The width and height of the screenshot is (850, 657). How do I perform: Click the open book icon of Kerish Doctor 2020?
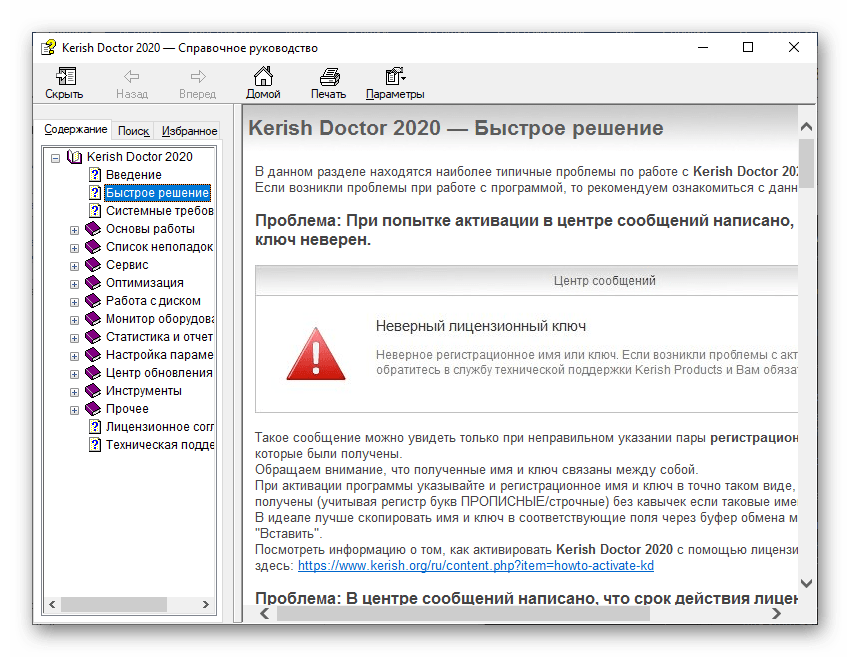(74, 157)
